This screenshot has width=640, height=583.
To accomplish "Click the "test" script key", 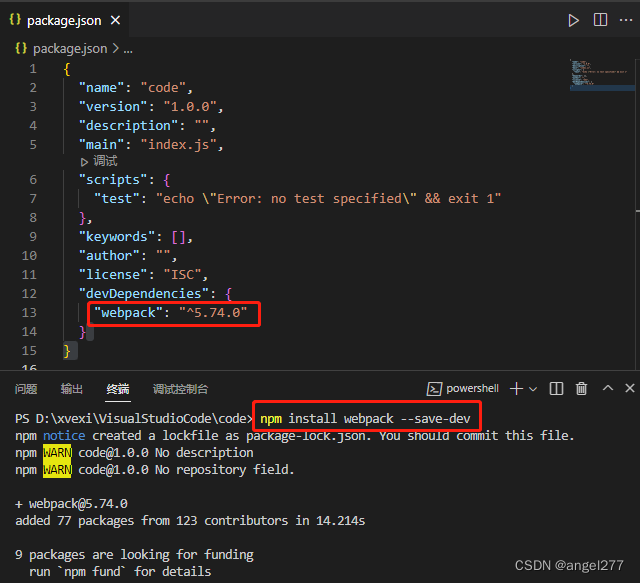I will (117, 199).
